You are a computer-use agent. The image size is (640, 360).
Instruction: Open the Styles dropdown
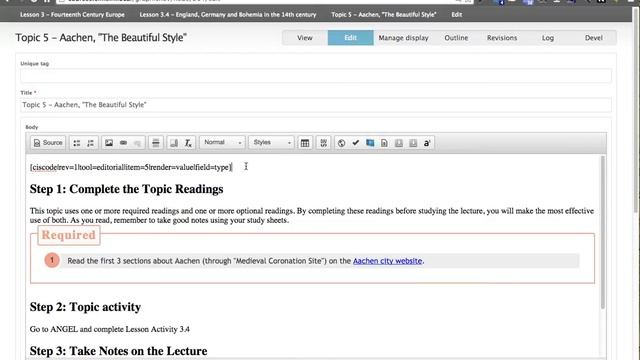click(x=271, y=142)
